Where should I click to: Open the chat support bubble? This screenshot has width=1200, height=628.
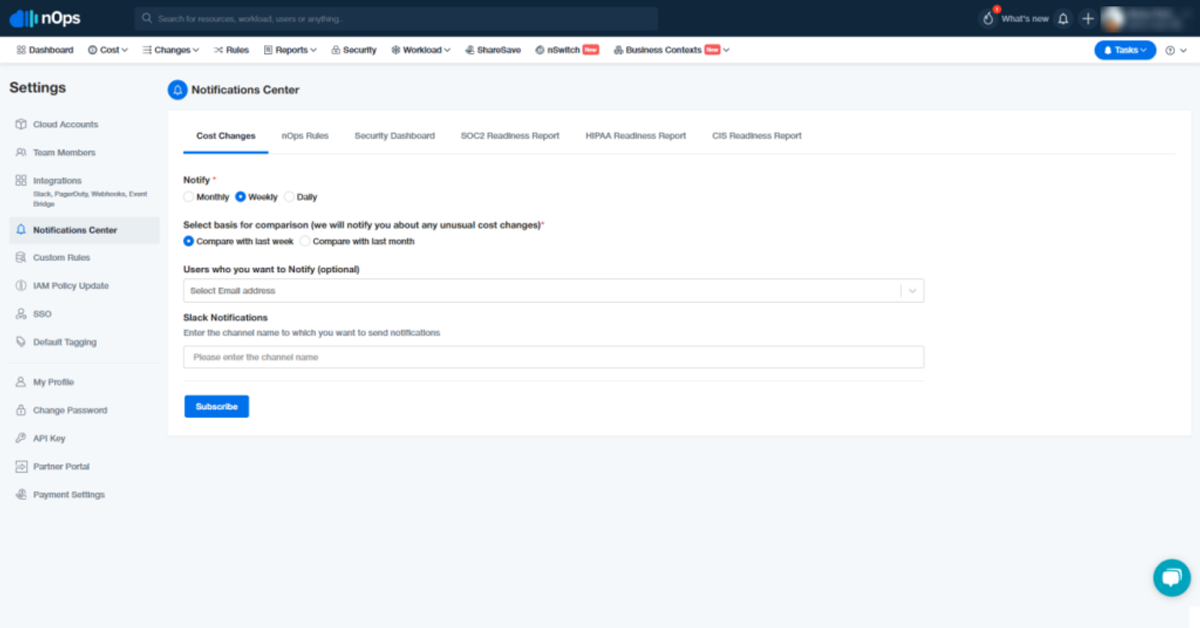click(1171, 577)
